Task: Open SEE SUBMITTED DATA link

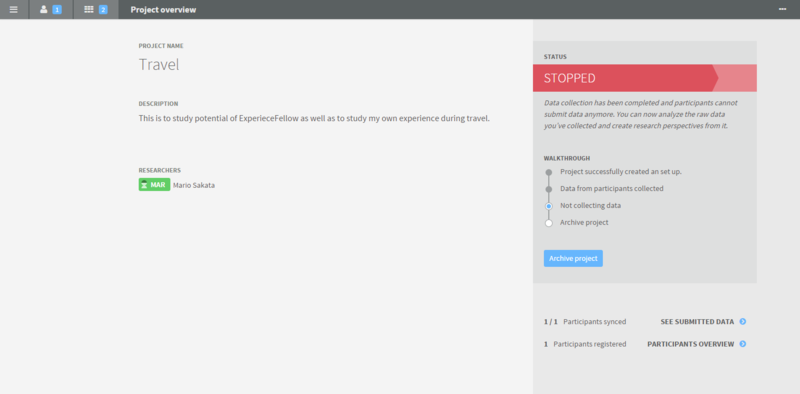Action: click(x=697, y=322)
